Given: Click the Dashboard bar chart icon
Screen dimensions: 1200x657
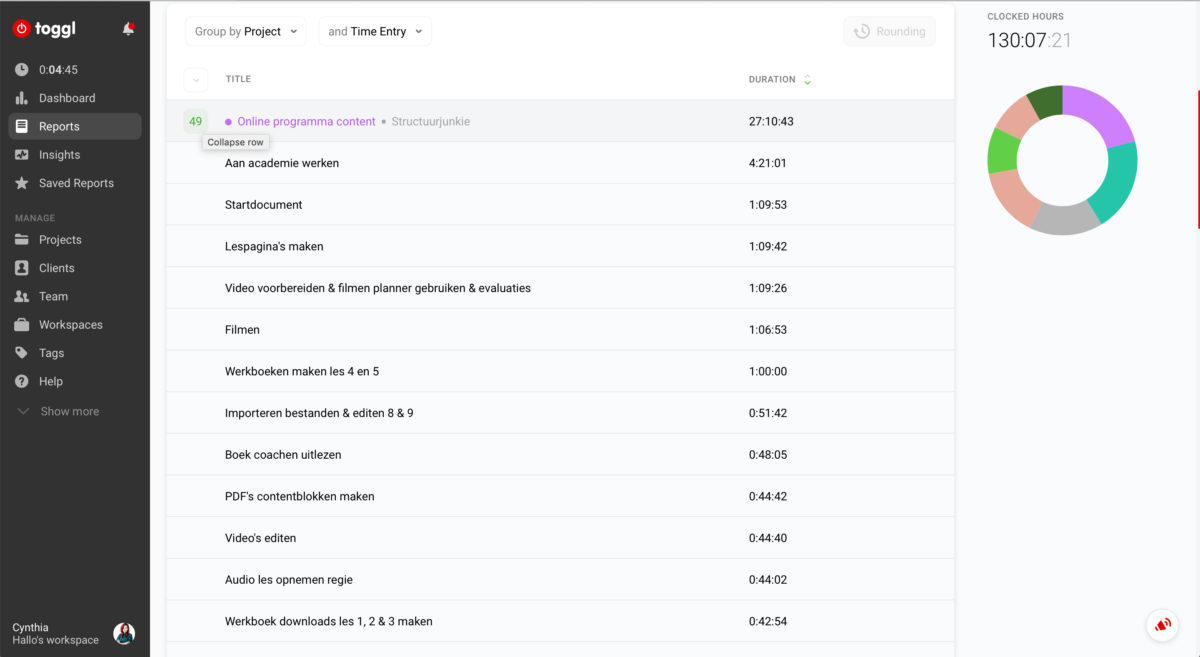Looking at the screenshot, I should [22, 98].
